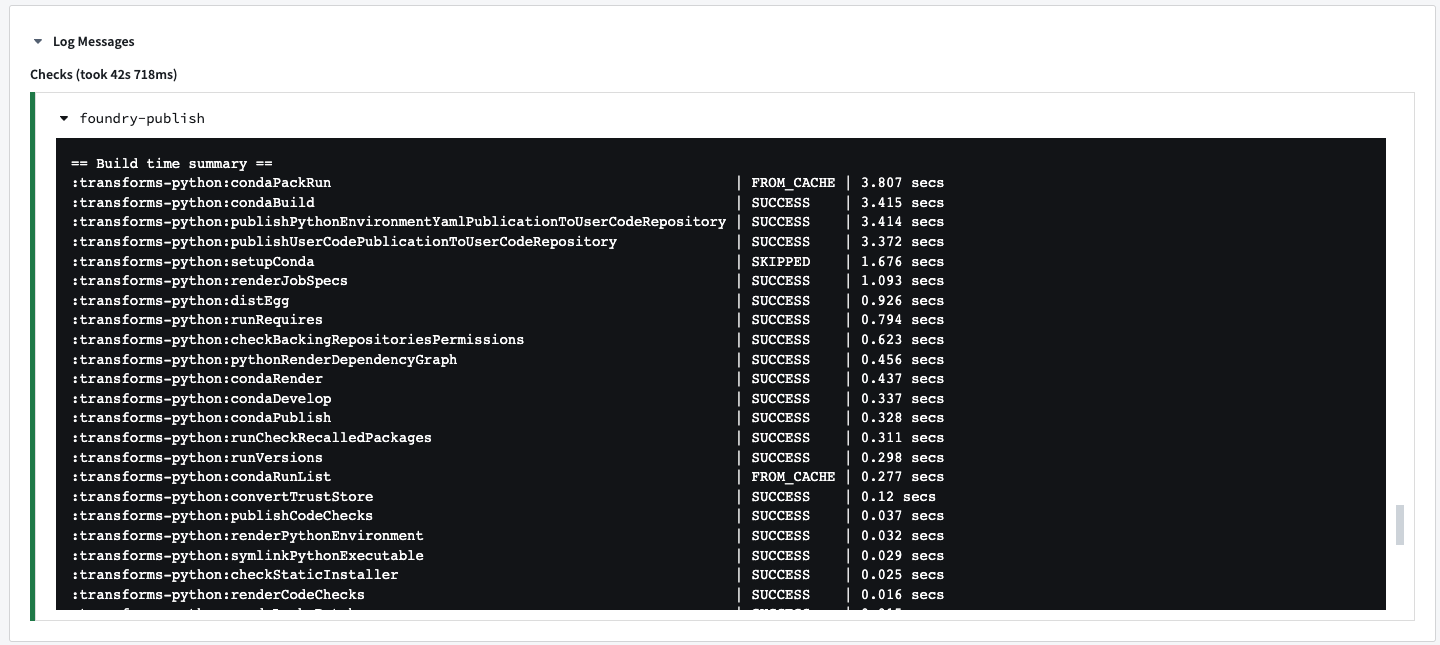Select the publishPythonEnvironmentYamlPublicationToUserCodeRepository task name
The image size is (1440, 645).
coord(399,222)
